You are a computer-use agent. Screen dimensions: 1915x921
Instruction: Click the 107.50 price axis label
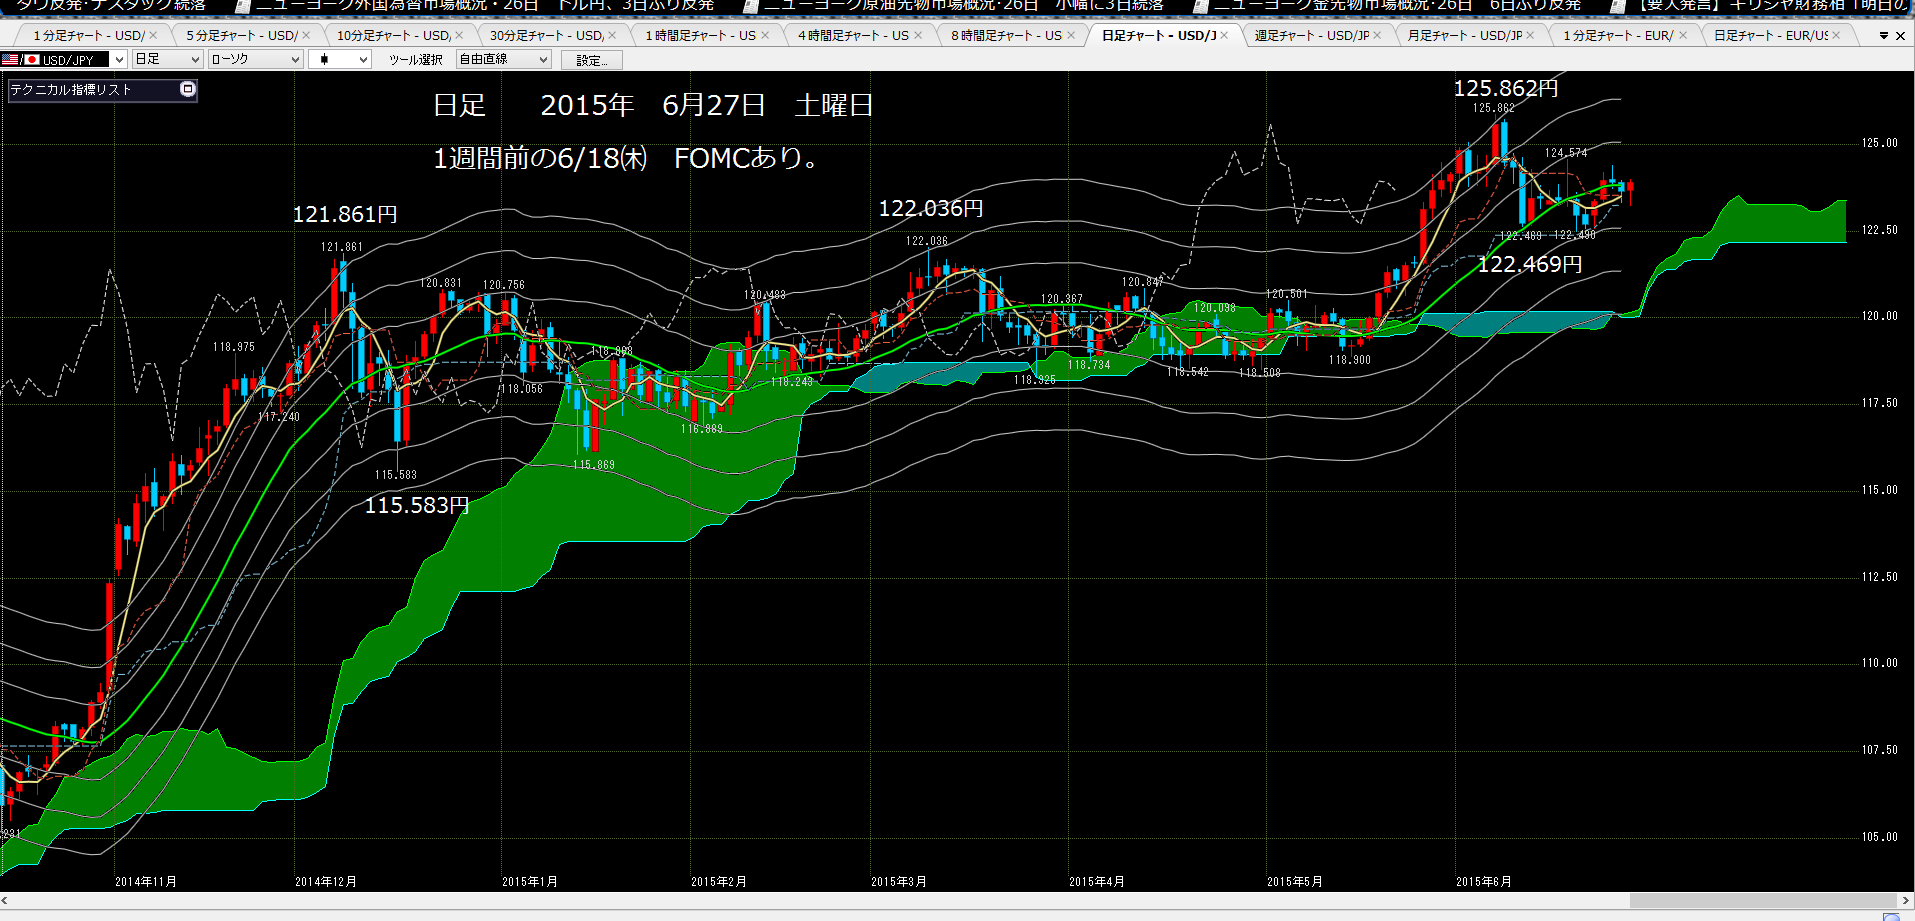click(1879, 750)
